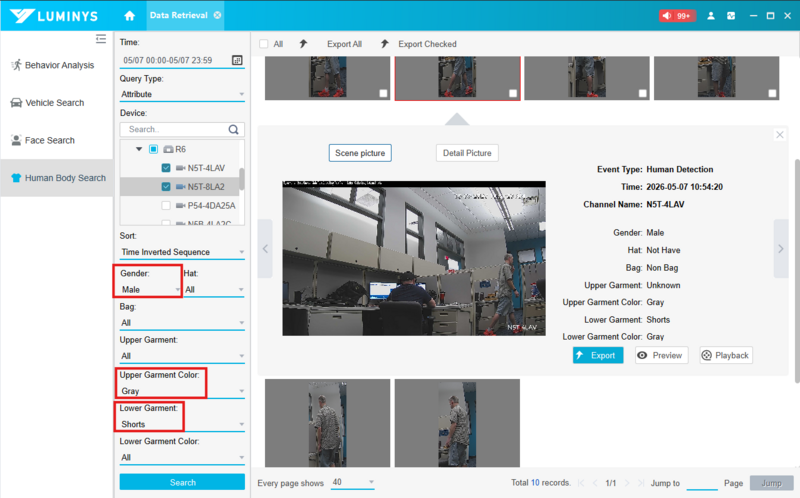This screenshot has height=498, width=800.
Task: Select the bottom-left result thumbnail
Action: pyautogui.click(x=328, y=422)
